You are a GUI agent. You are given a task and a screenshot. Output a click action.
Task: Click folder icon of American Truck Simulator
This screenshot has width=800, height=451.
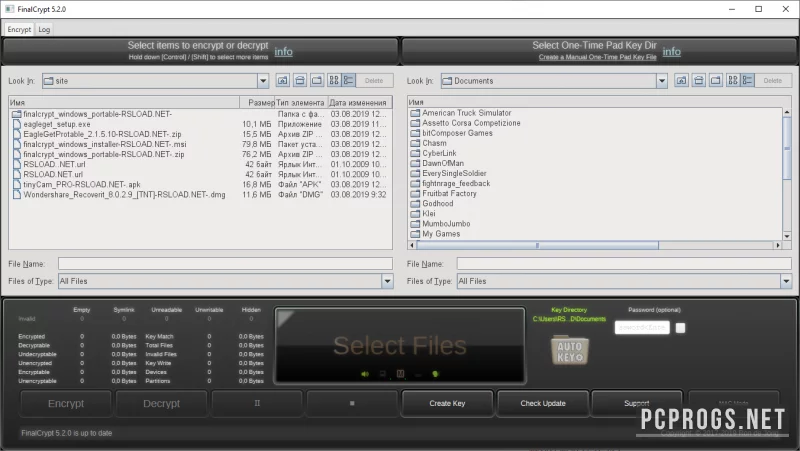coord(415,113)
